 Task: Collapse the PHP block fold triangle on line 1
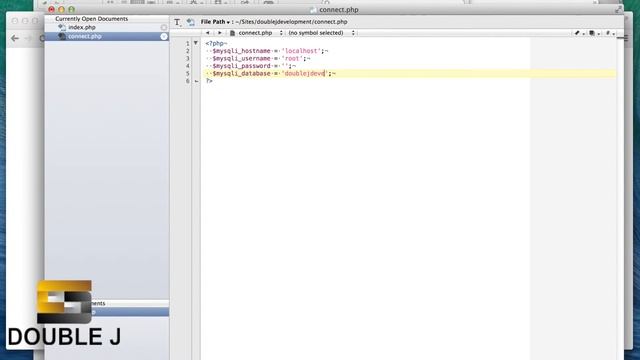pos(196,43)
